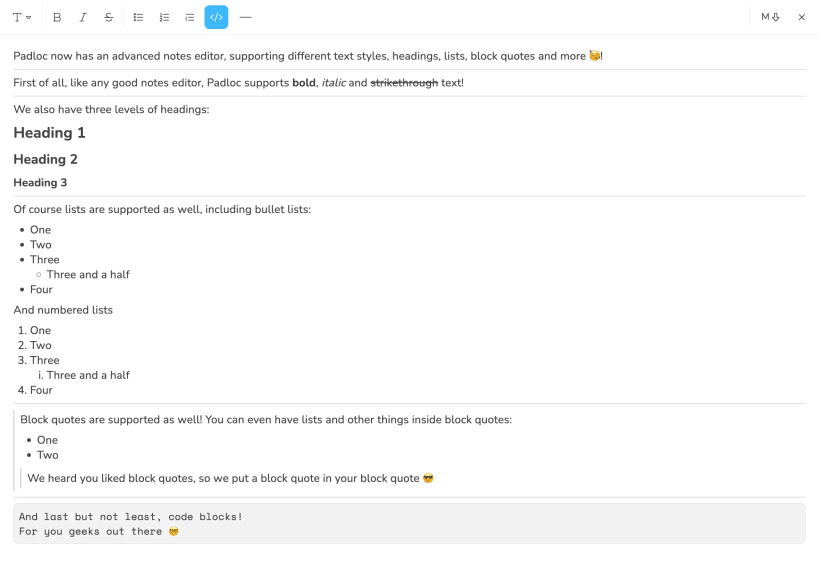Toggle block quote formatting
The height and width of the screenshot is (569, 819).
click(x=190, y=17)
